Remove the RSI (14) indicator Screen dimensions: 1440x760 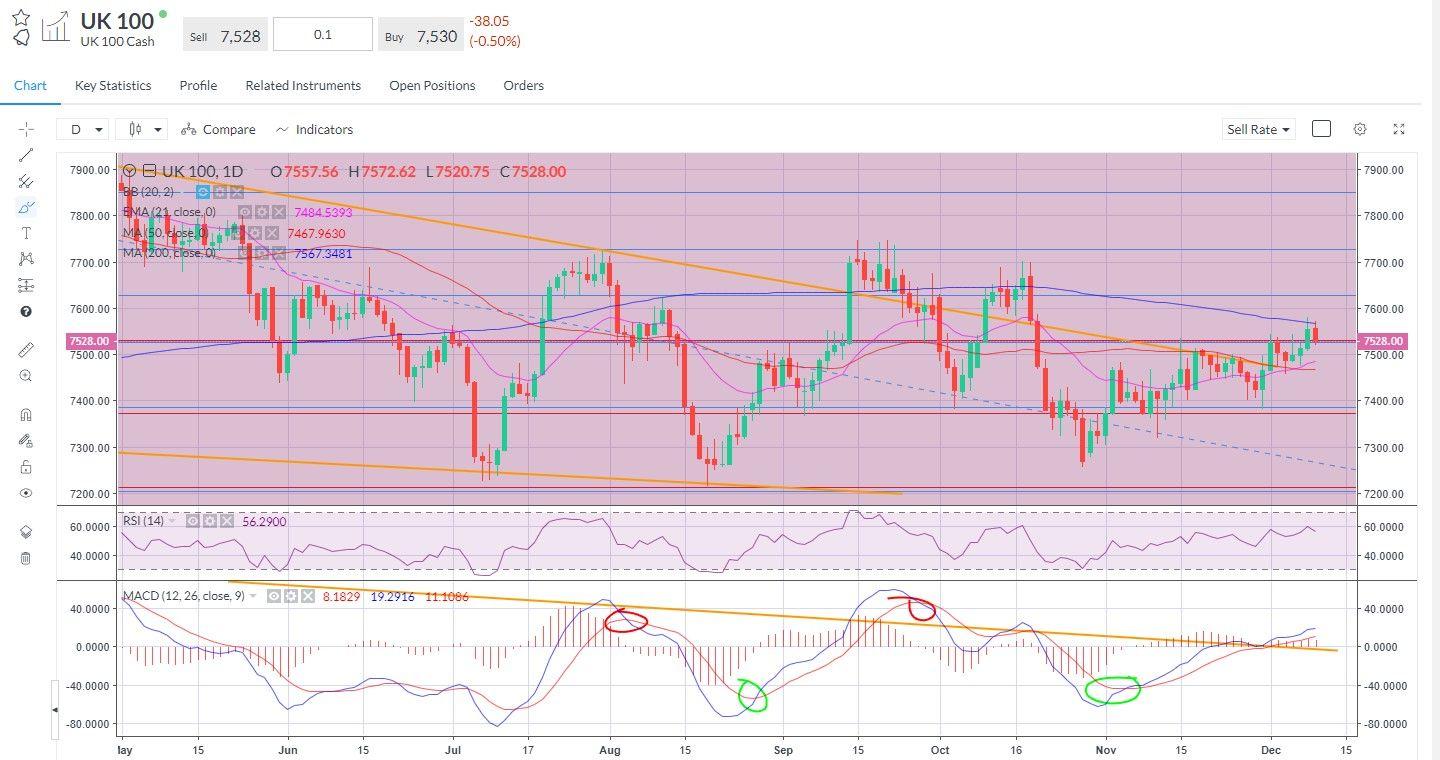click(x=227, y=521)
